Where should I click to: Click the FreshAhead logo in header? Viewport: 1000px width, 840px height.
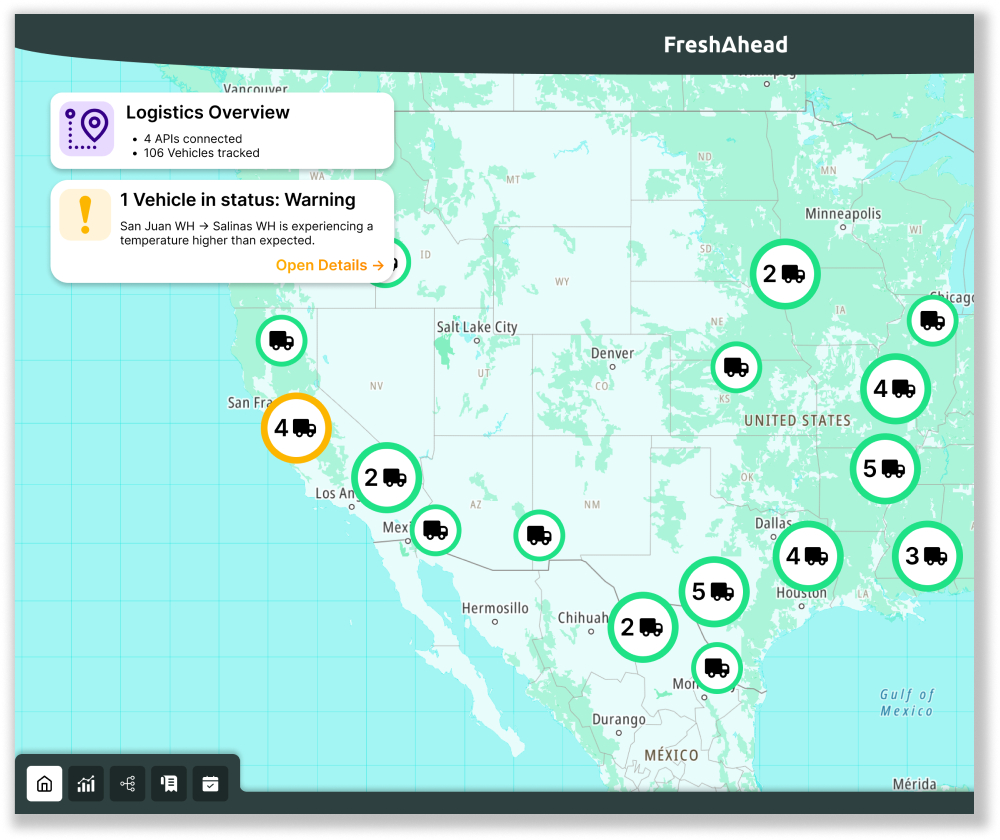725,44
